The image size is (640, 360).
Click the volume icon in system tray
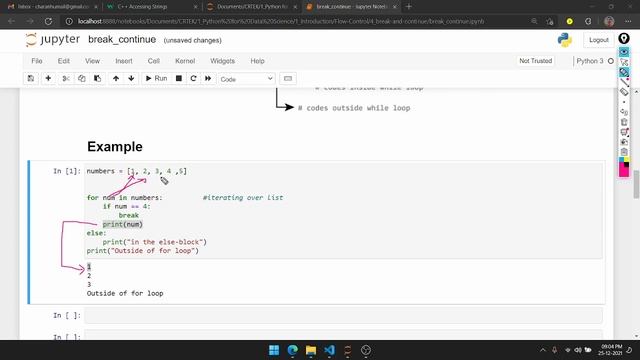[578, 350]
